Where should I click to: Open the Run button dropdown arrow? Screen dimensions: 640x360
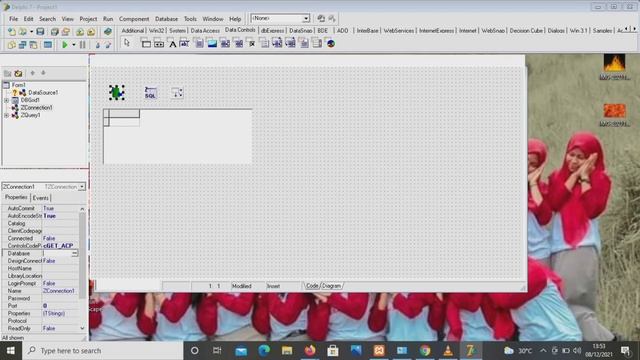73,44
